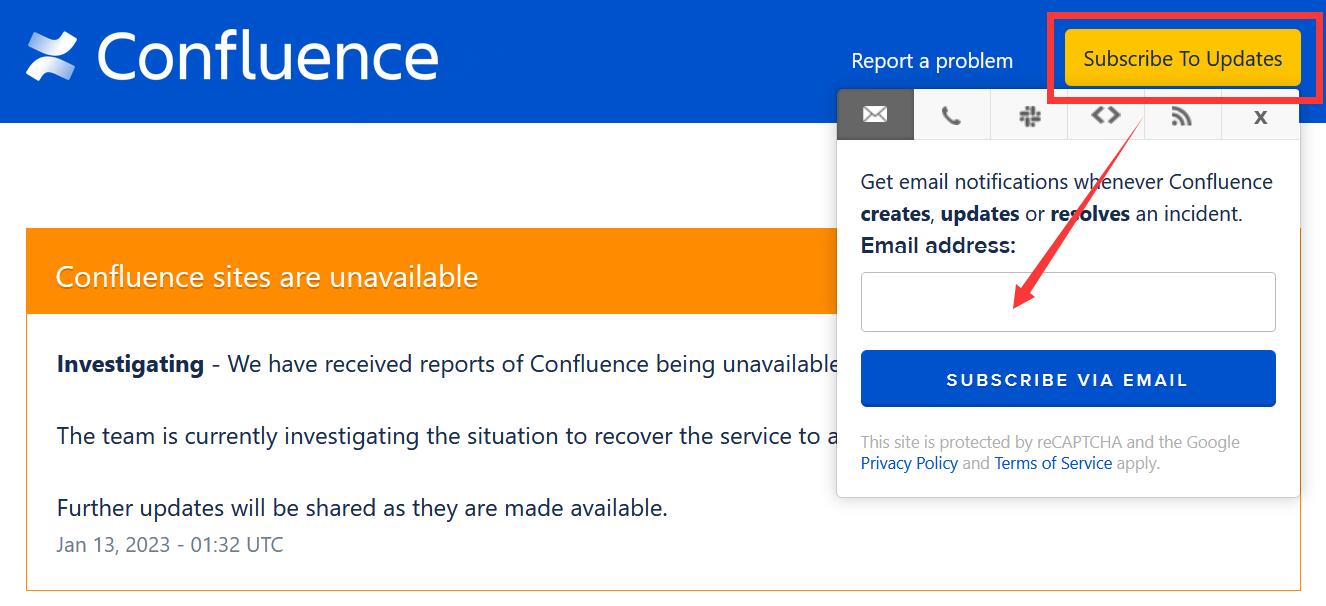This screenshot has width=1326, height=606.
Task: Click the Subscribe To Updates button
Action: click(1182, 58)
